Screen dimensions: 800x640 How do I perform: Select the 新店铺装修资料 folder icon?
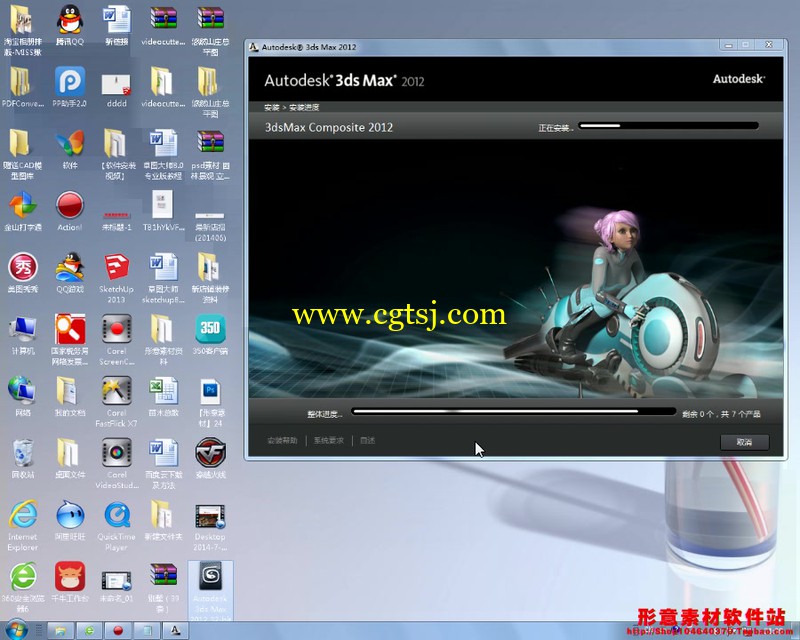click(x=210, y=277)
